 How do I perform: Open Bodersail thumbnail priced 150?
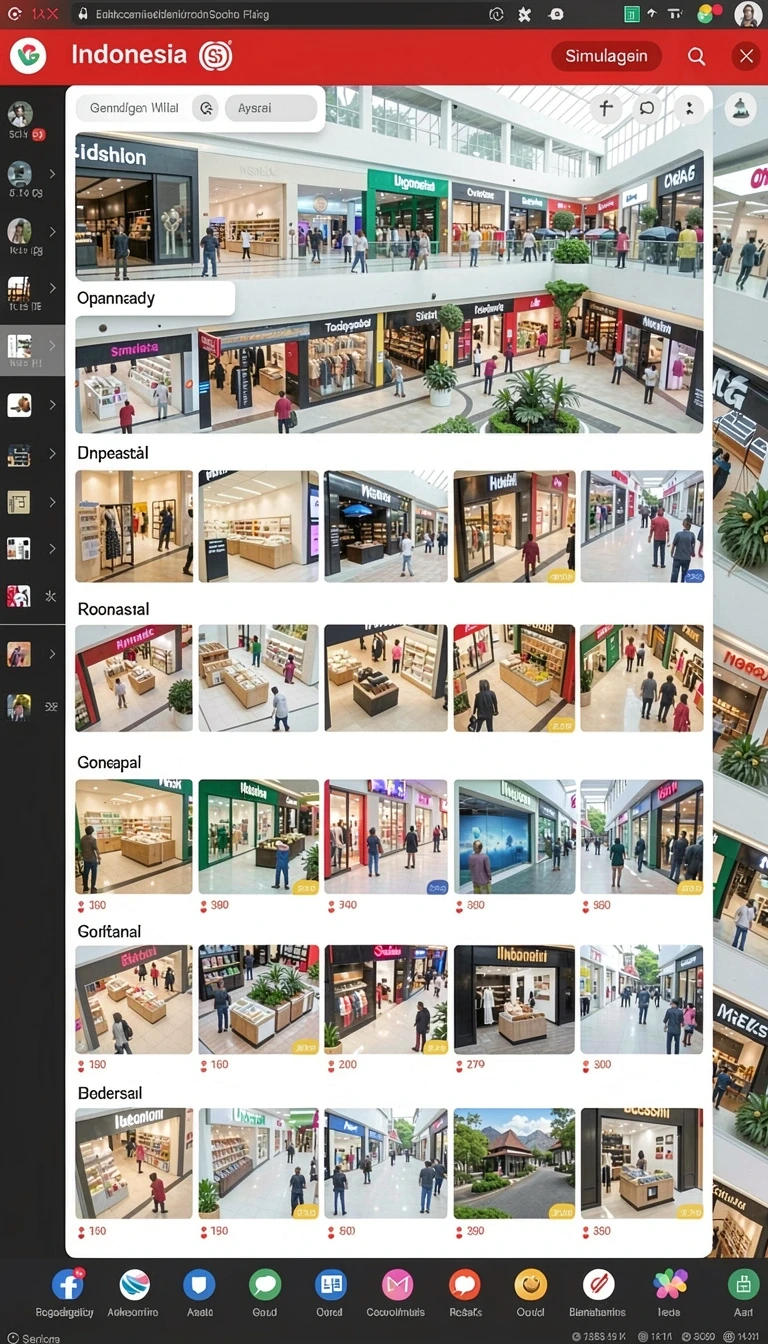tap(134, 1162)
